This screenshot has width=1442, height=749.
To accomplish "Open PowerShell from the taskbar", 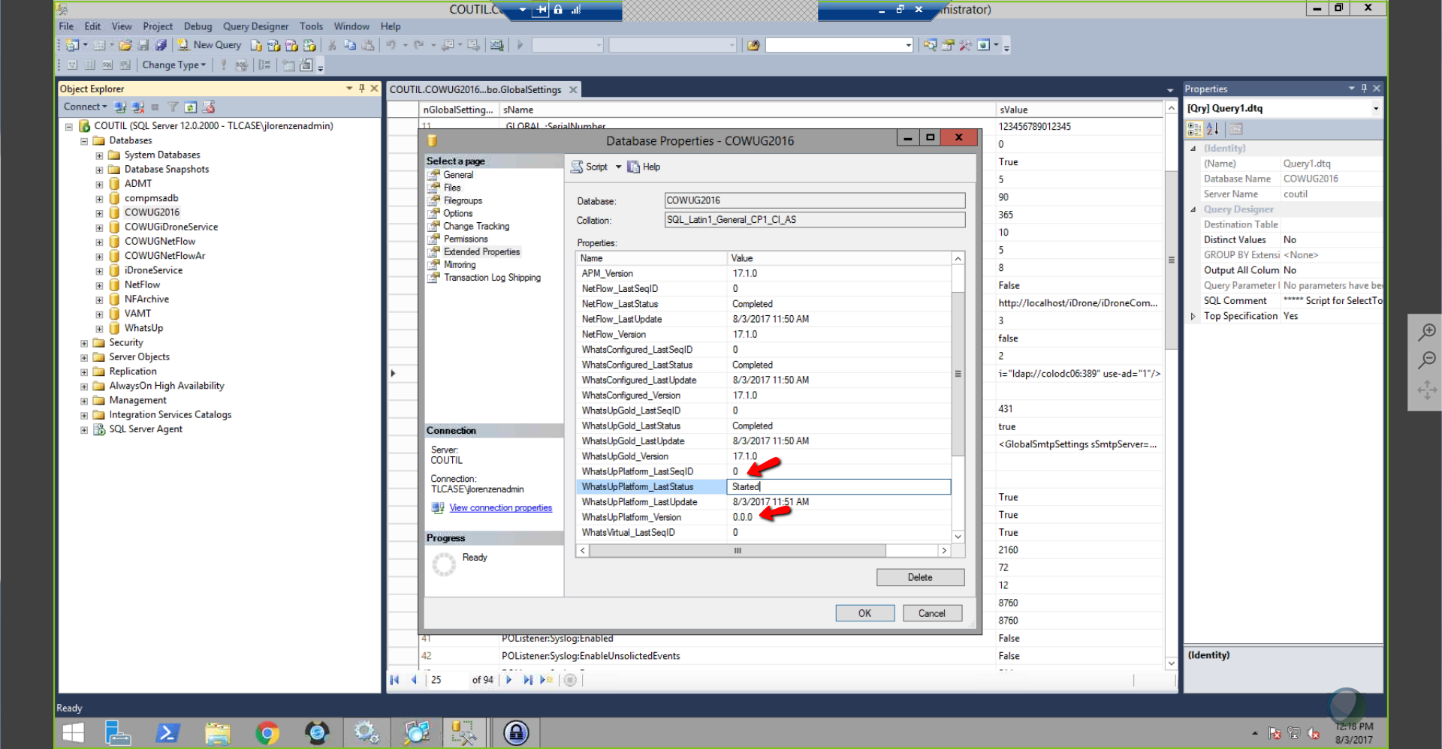I will coord(167,733).
